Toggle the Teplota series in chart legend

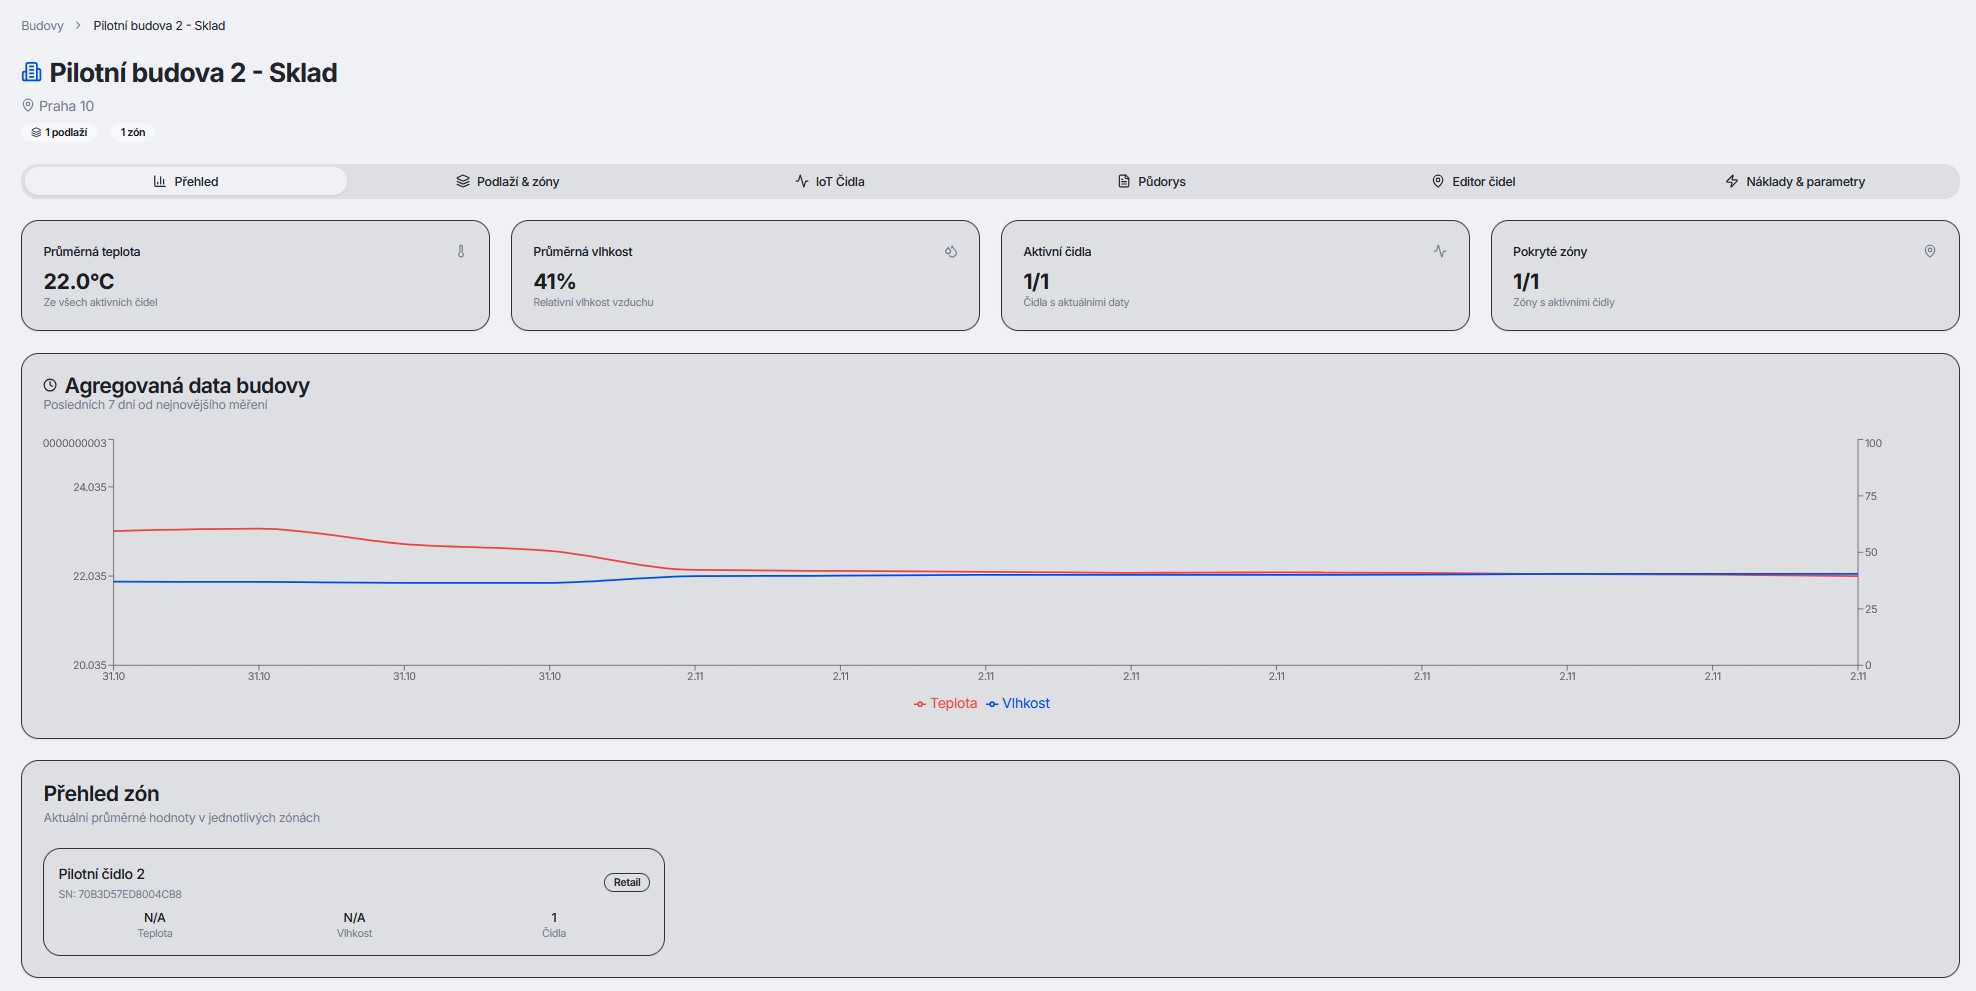click(x=945, y=703)
